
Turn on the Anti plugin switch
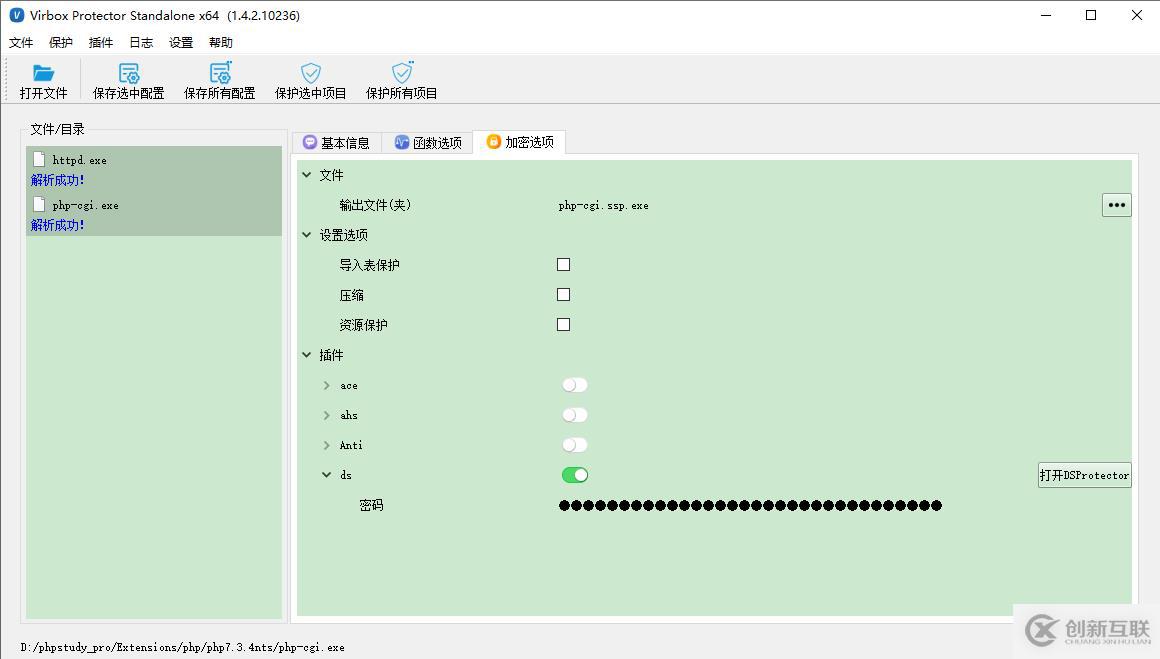(x=575, y=445)
